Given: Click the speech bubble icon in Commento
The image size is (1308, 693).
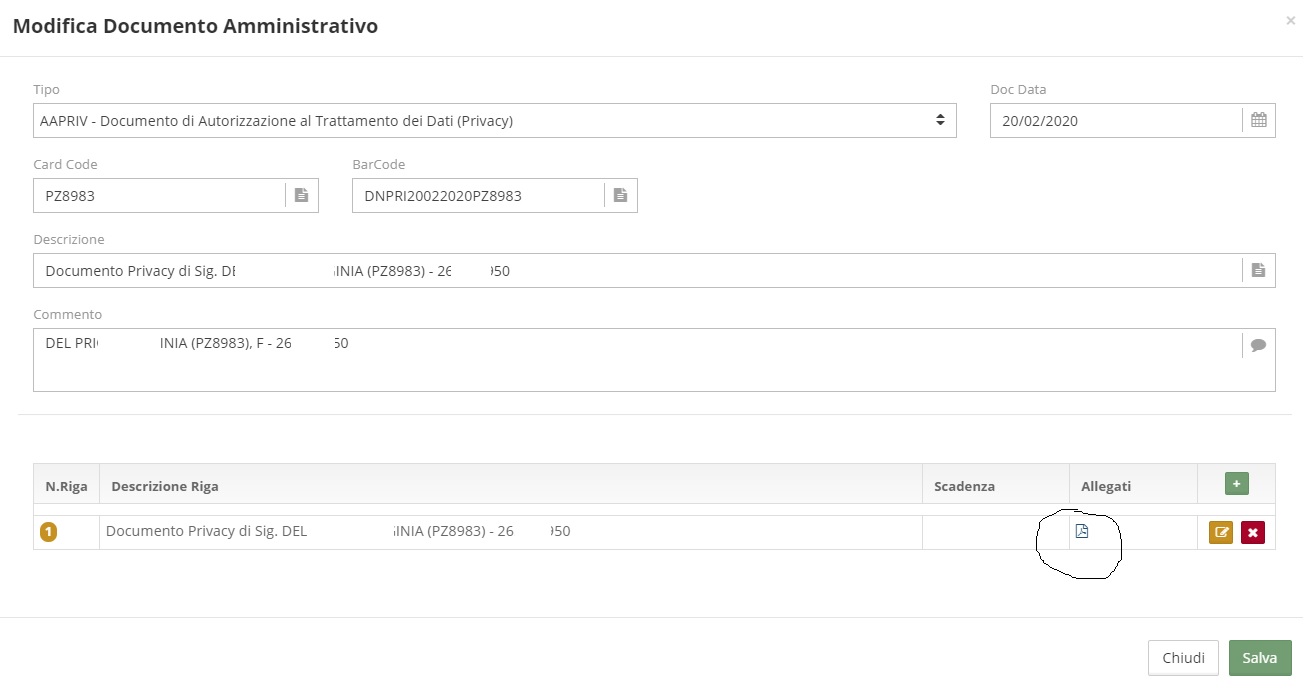Looking at the screenshot, I should click(1258, 345).
